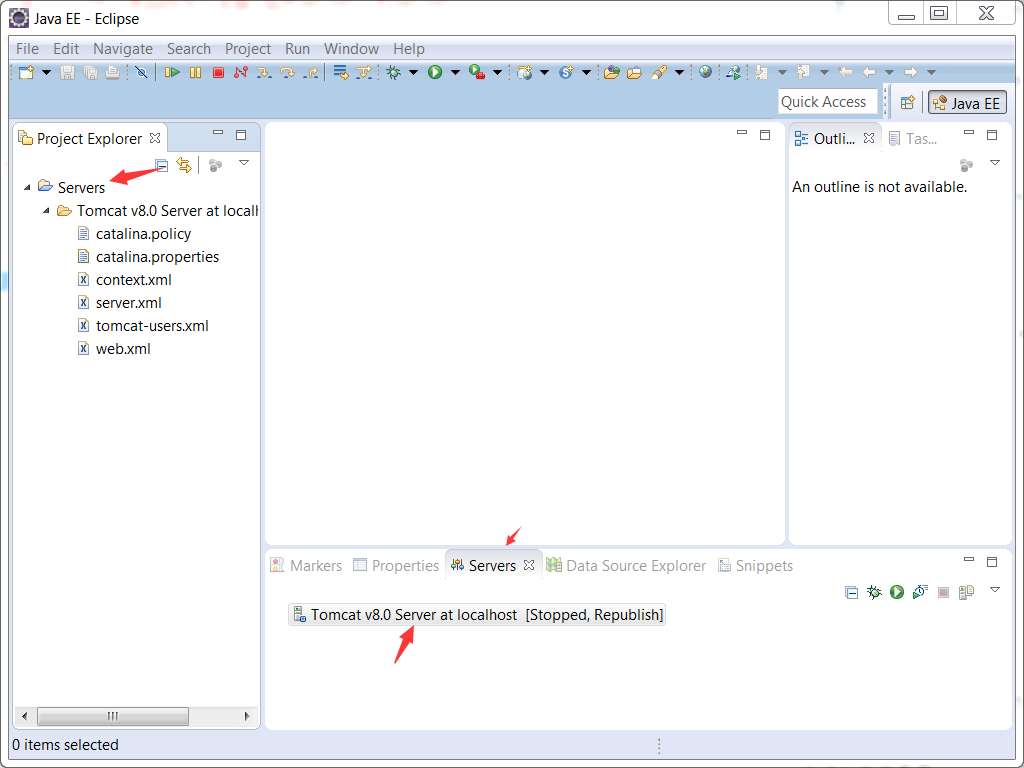1024x768 pixels.
Task: Switch to the Data Source Explorer tab
Action: click(626, 566)
